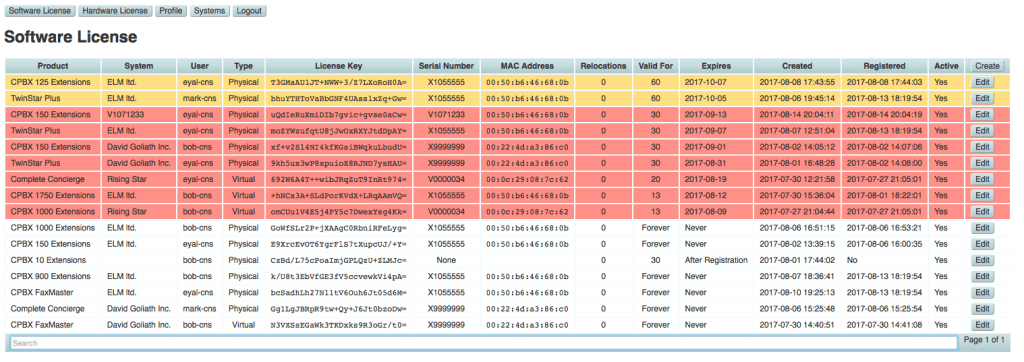
Task: Click the Logout button
Action: click(x=249, y=11)
